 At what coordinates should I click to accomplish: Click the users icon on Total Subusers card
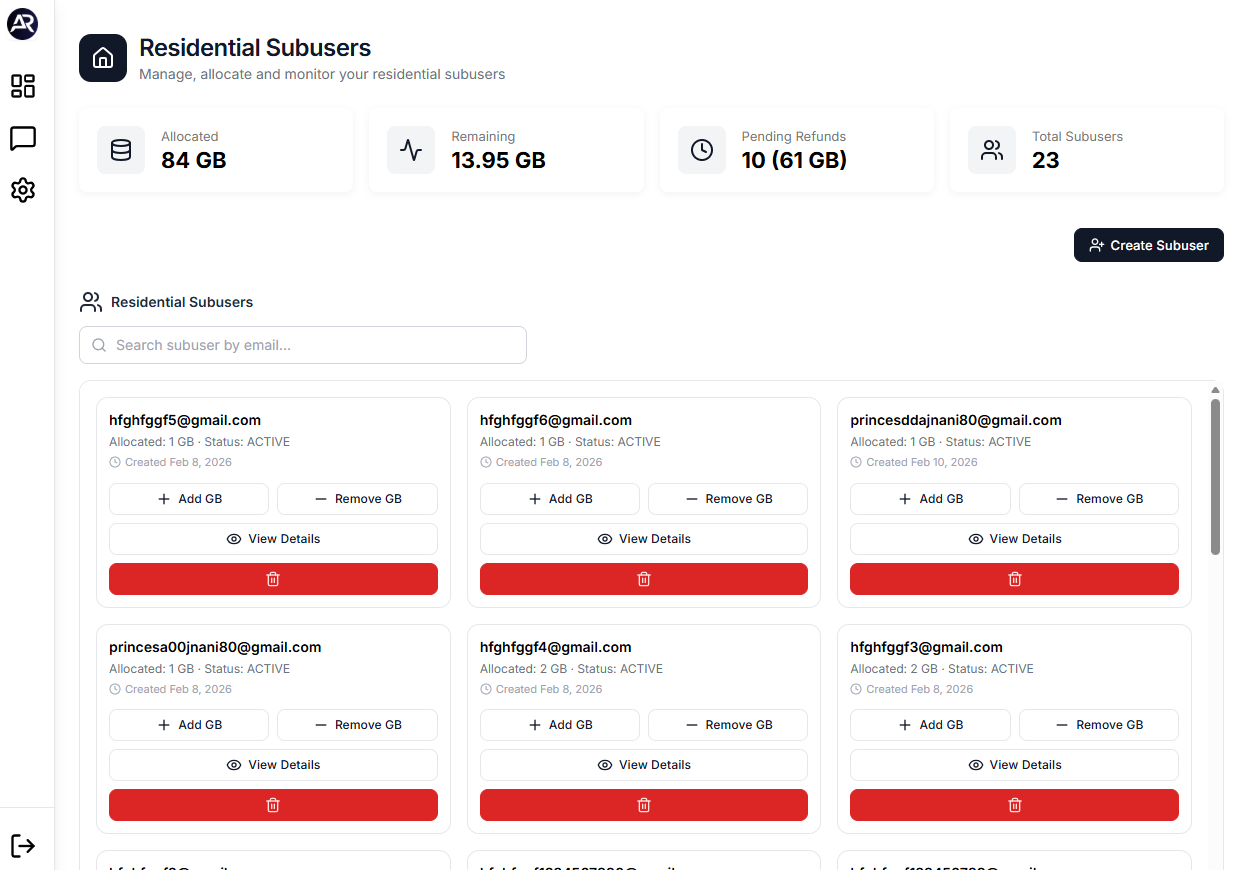click(x=992, y=150)
